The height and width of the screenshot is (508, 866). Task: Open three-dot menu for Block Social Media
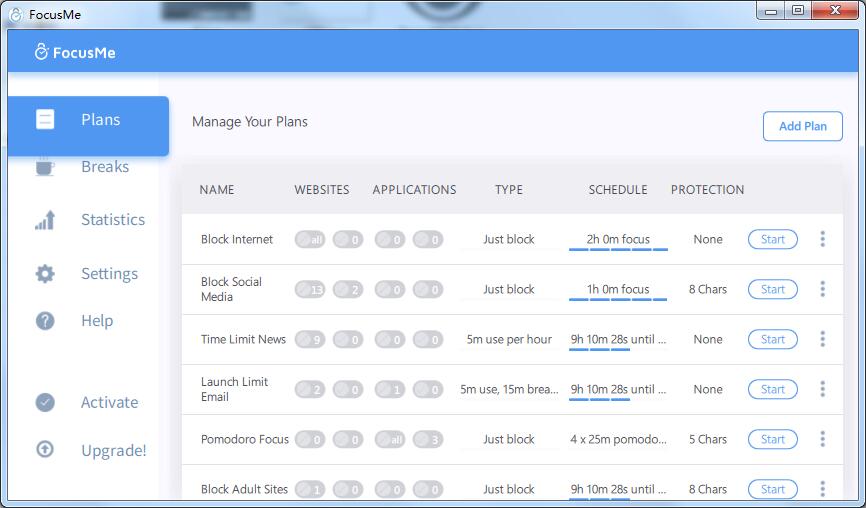click(822, 289)
